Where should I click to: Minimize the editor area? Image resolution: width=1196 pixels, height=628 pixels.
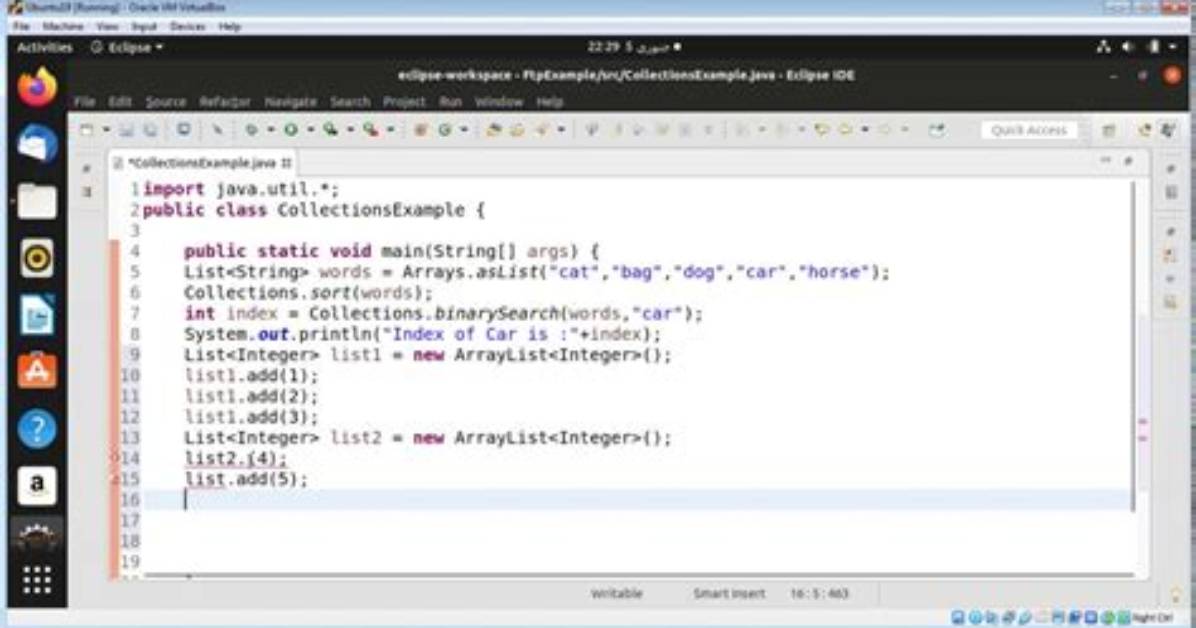pyautogui.click(x=1105, y=160)
